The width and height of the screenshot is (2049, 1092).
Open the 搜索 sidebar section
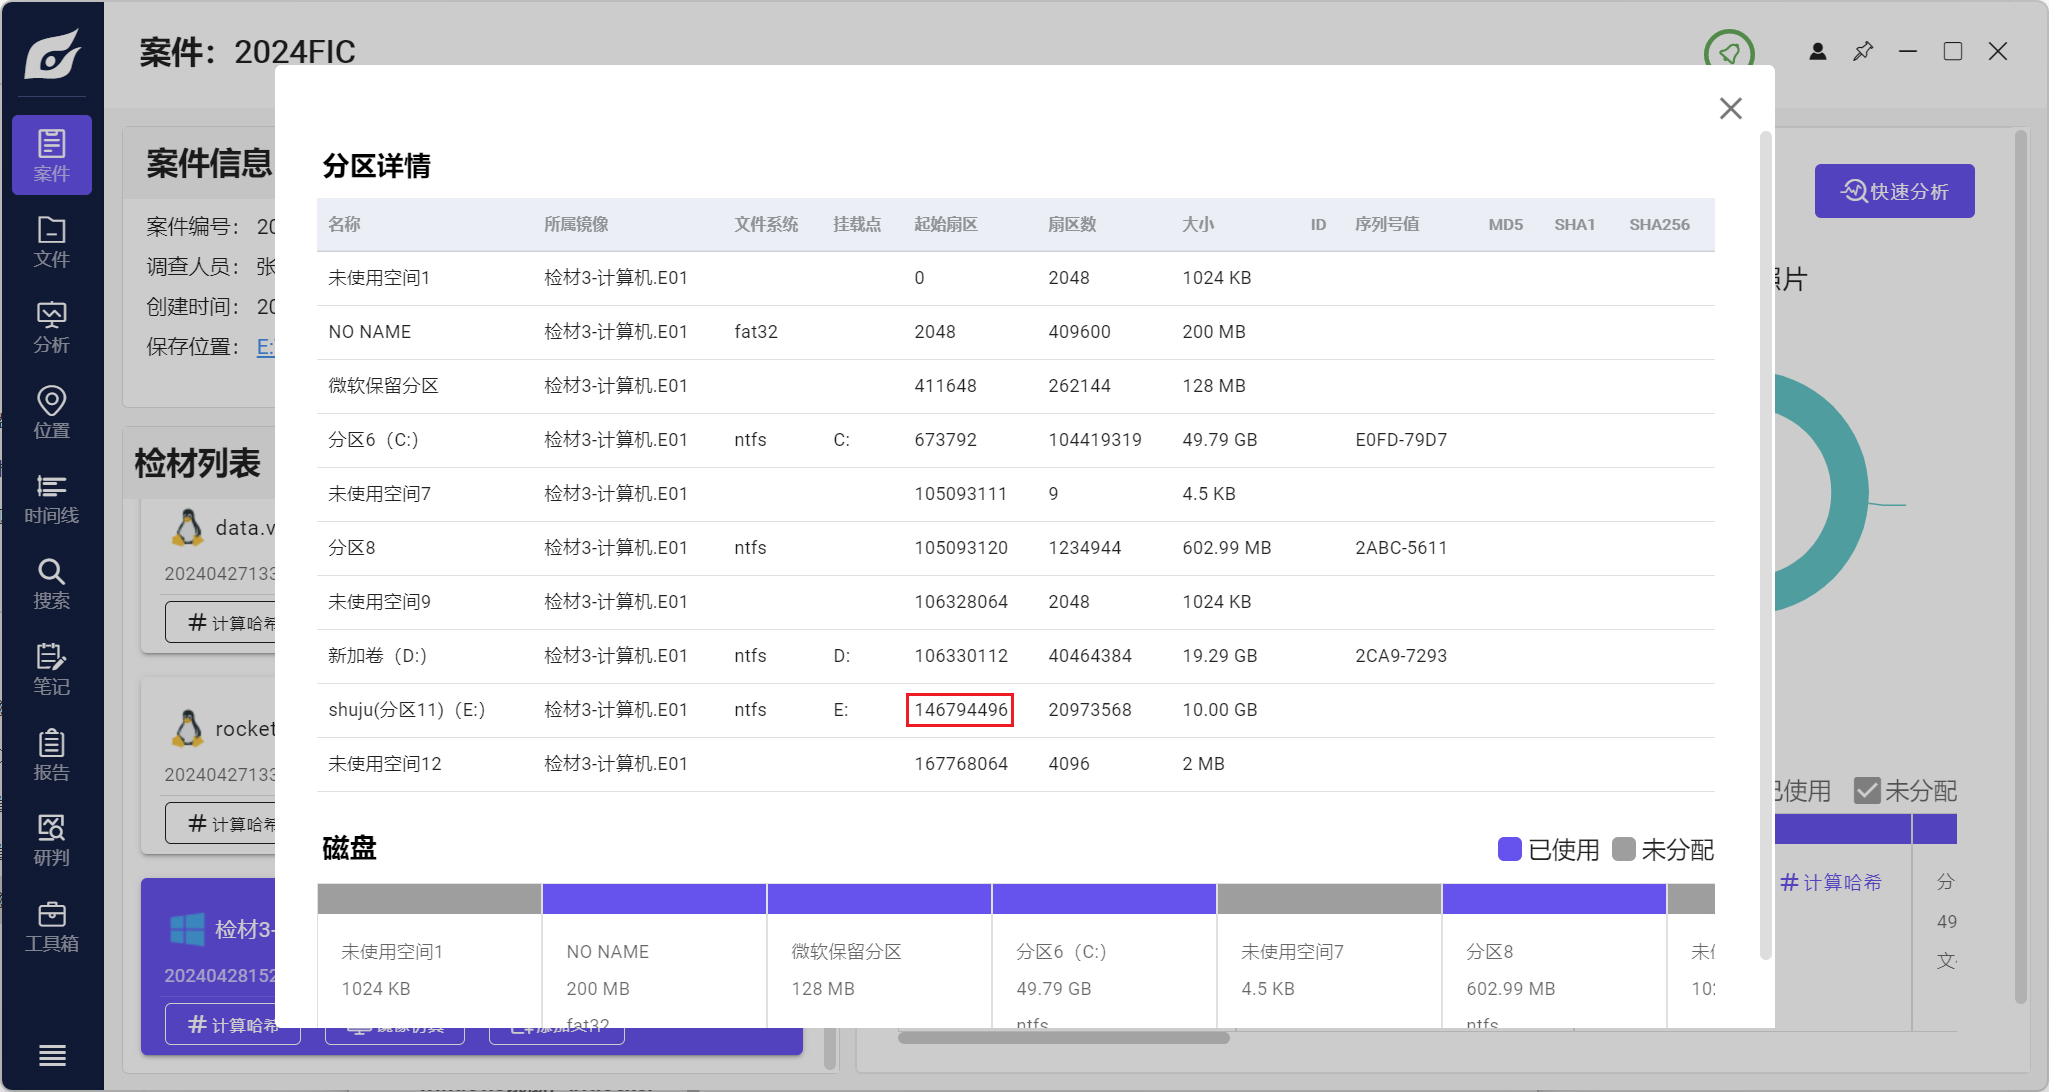pyautogui.click(x=52, y=584)
